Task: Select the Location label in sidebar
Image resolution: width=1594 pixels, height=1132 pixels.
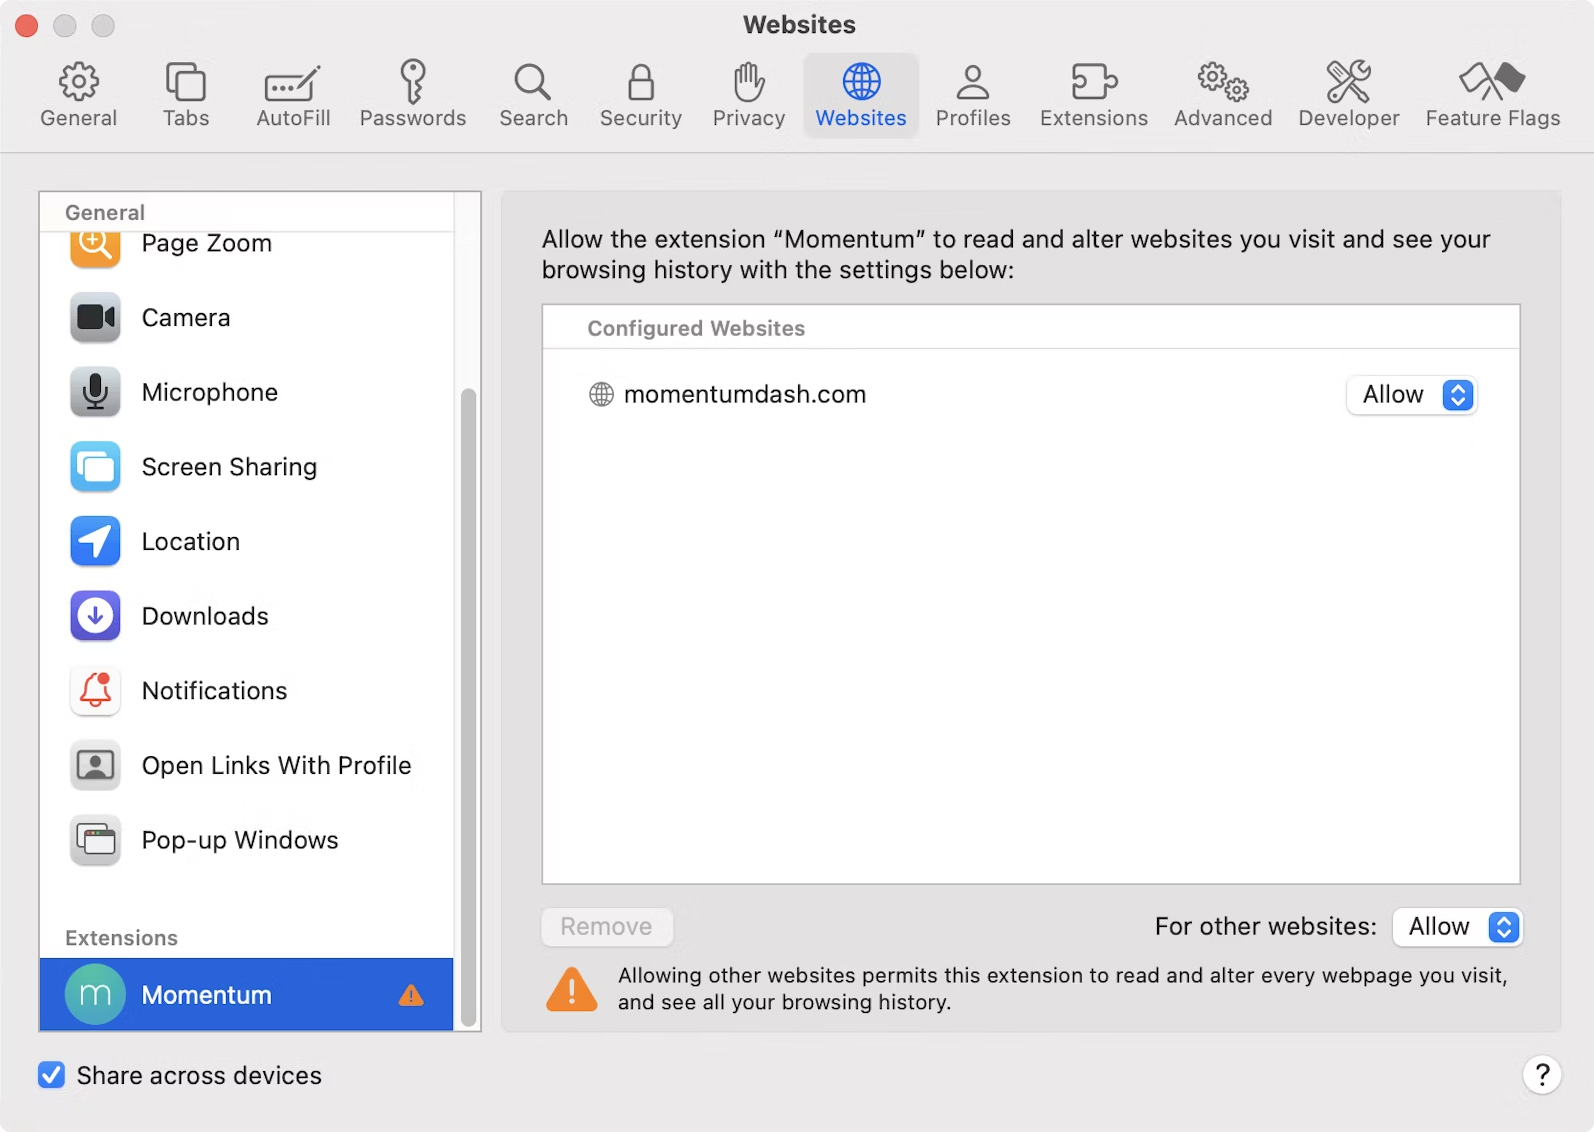Action: point(191,541)
